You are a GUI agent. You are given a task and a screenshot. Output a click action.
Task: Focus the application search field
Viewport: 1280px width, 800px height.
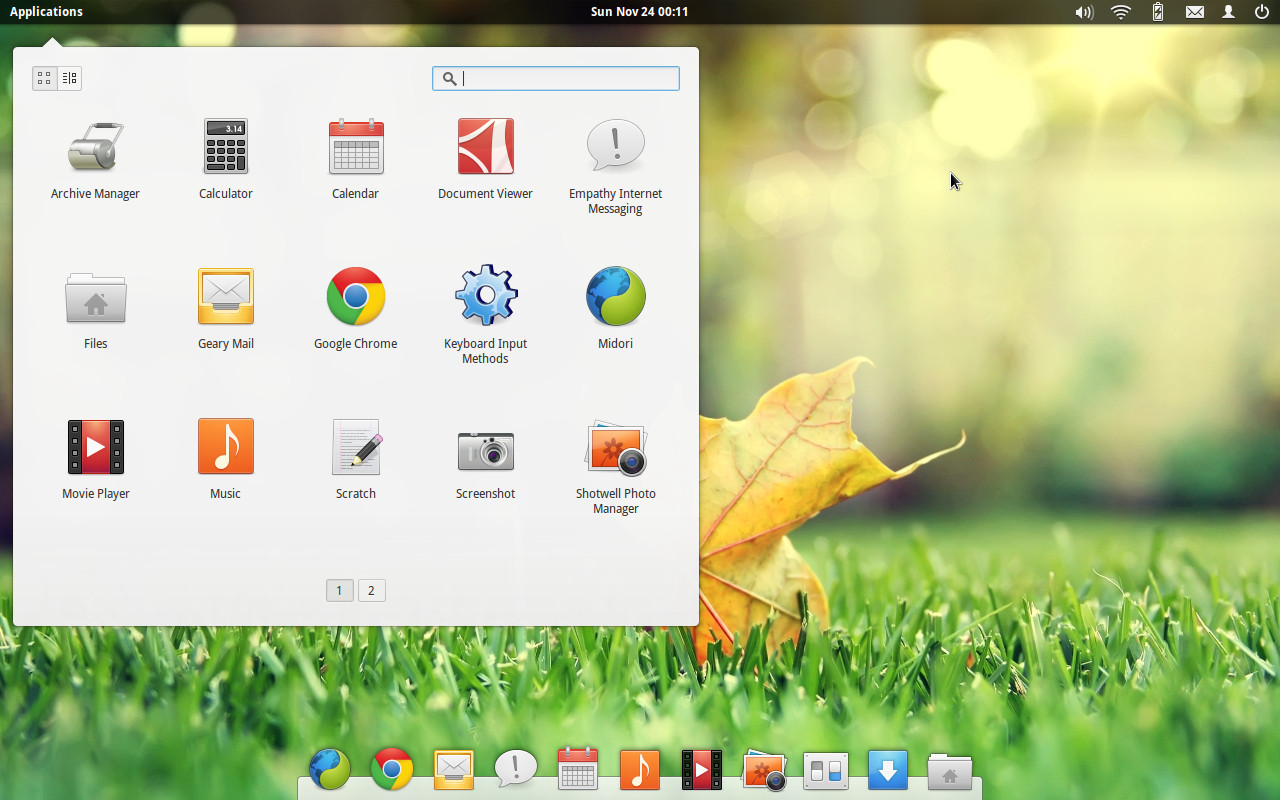tap(556, 78)
